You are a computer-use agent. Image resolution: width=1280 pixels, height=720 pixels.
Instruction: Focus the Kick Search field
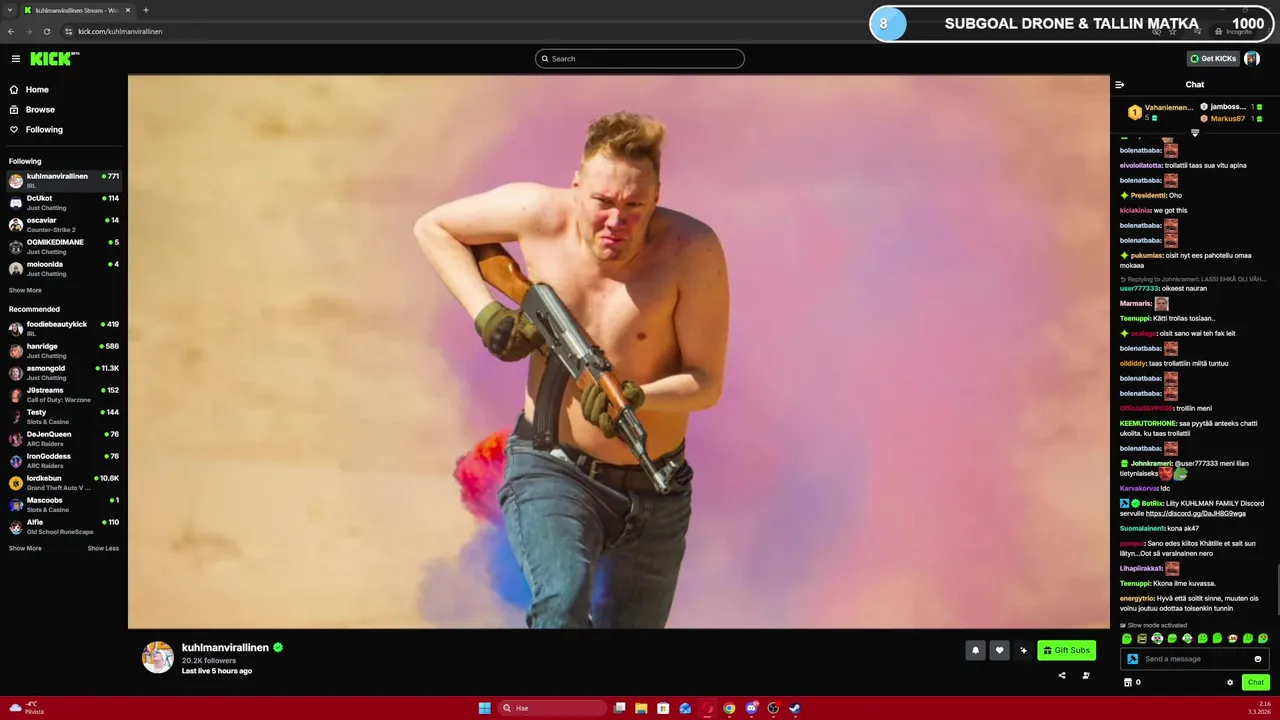tap(640, 59)
